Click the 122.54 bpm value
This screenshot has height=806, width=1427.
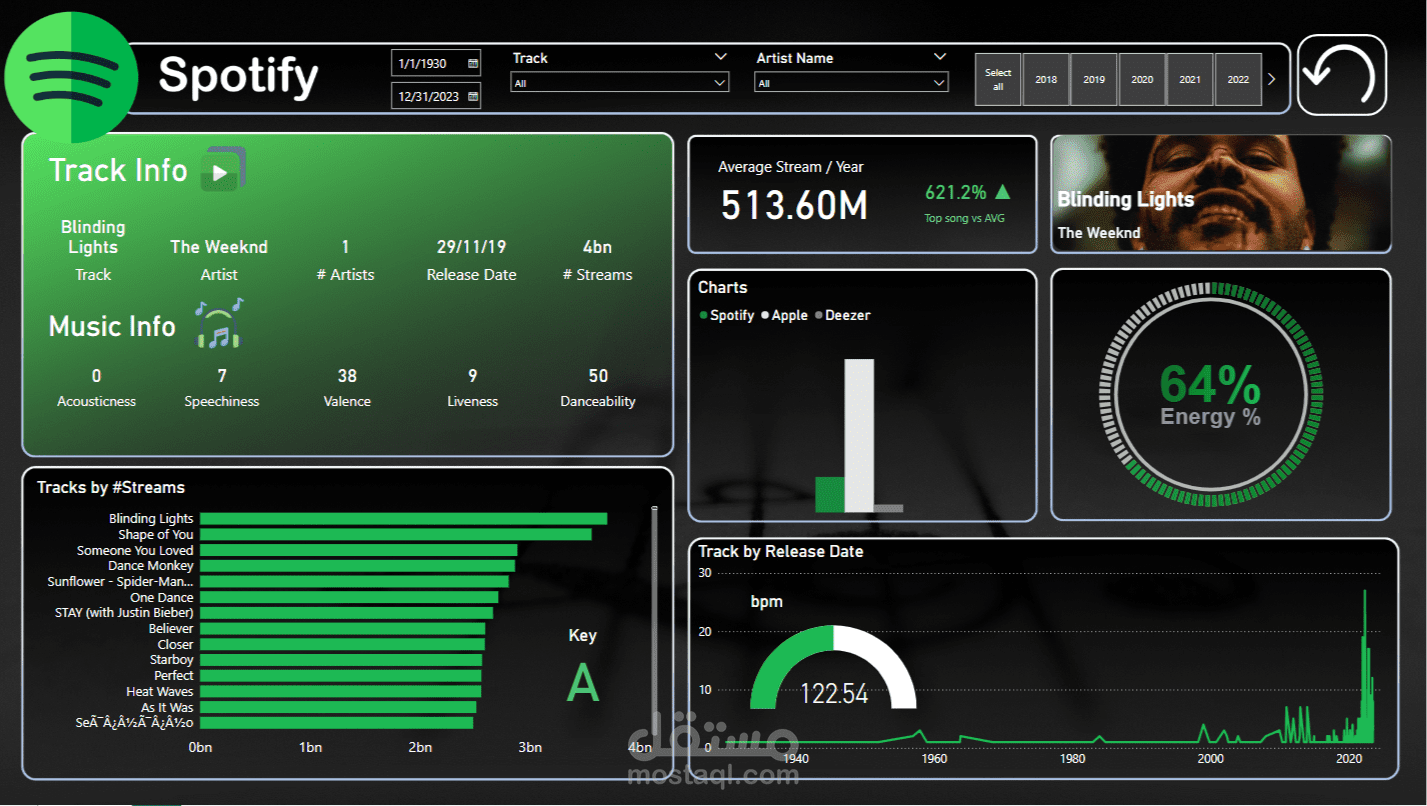pyautogui.click(x=834, y=693)
